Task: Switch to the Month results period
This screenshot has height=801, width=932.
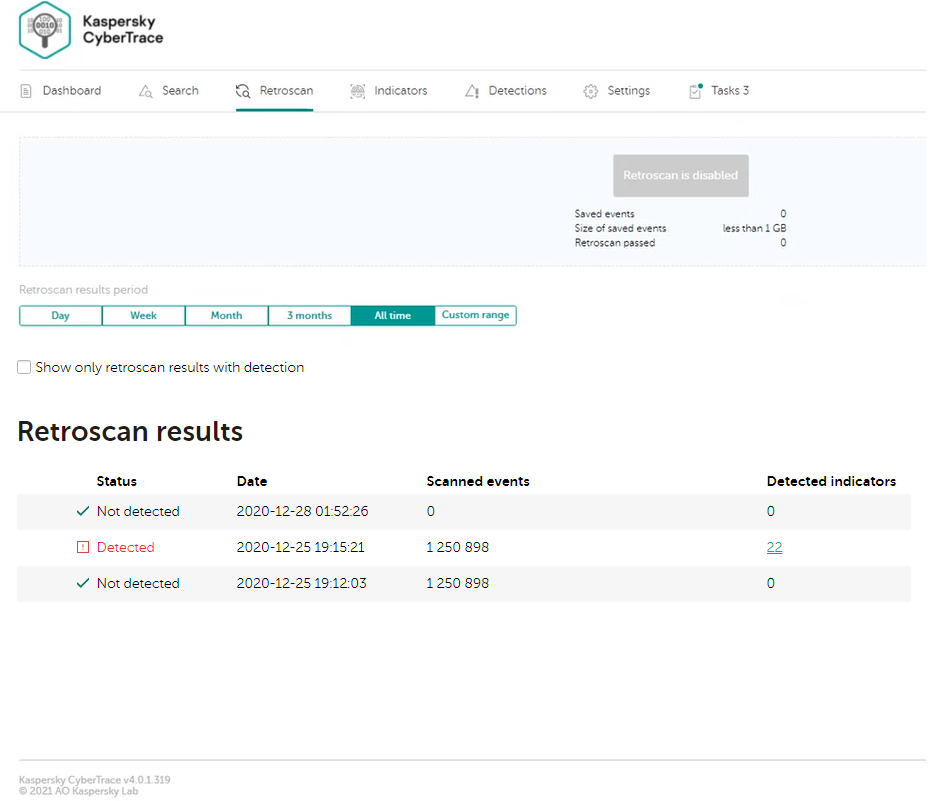Action: pyautogui.click(x=226, y=316)
